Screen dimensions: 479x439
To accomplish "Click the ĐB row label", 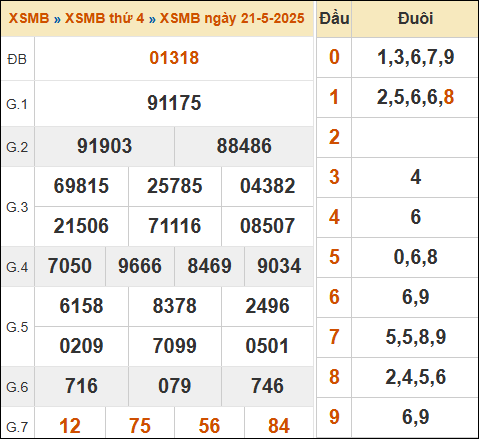I will 17,59.
